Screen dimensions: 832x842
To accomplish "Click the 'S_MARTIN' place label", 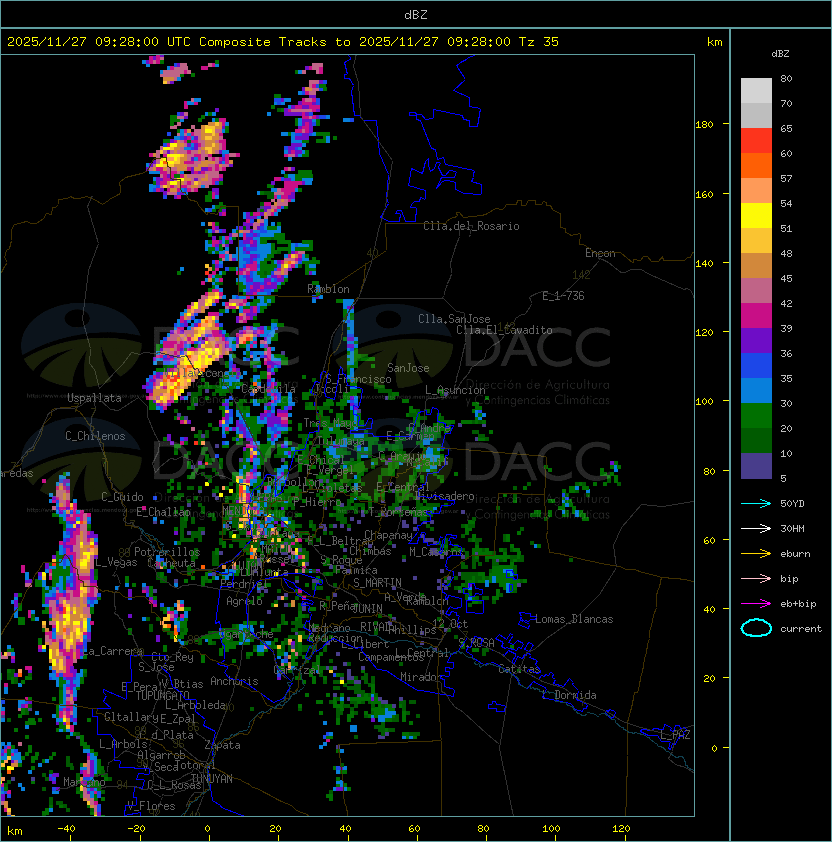I will point(378,583).
